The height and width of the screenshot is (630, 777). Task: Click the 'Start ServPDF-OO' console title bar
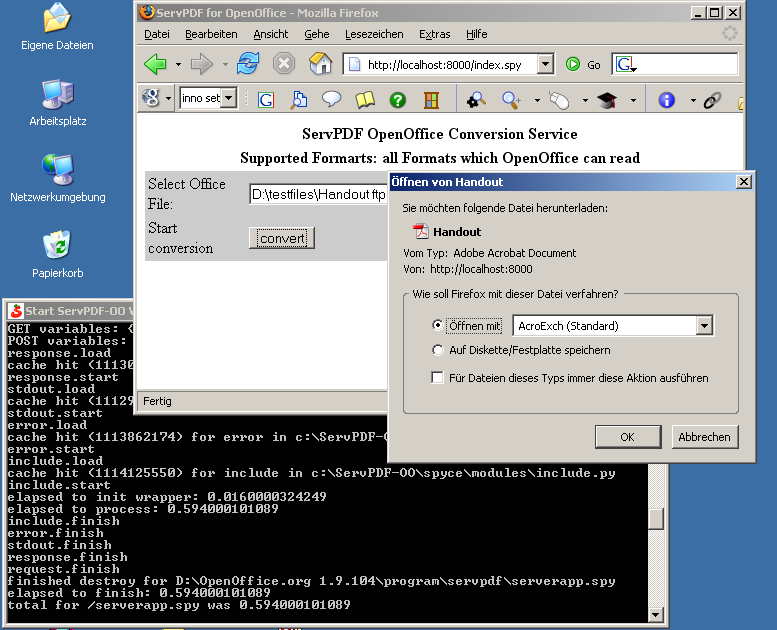70,311
